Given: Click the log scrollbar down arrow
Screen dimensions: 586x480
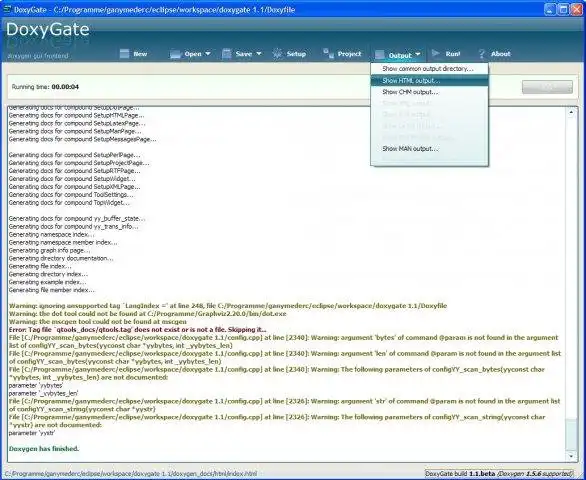Looking at the screenshot, I should (571, 456).
